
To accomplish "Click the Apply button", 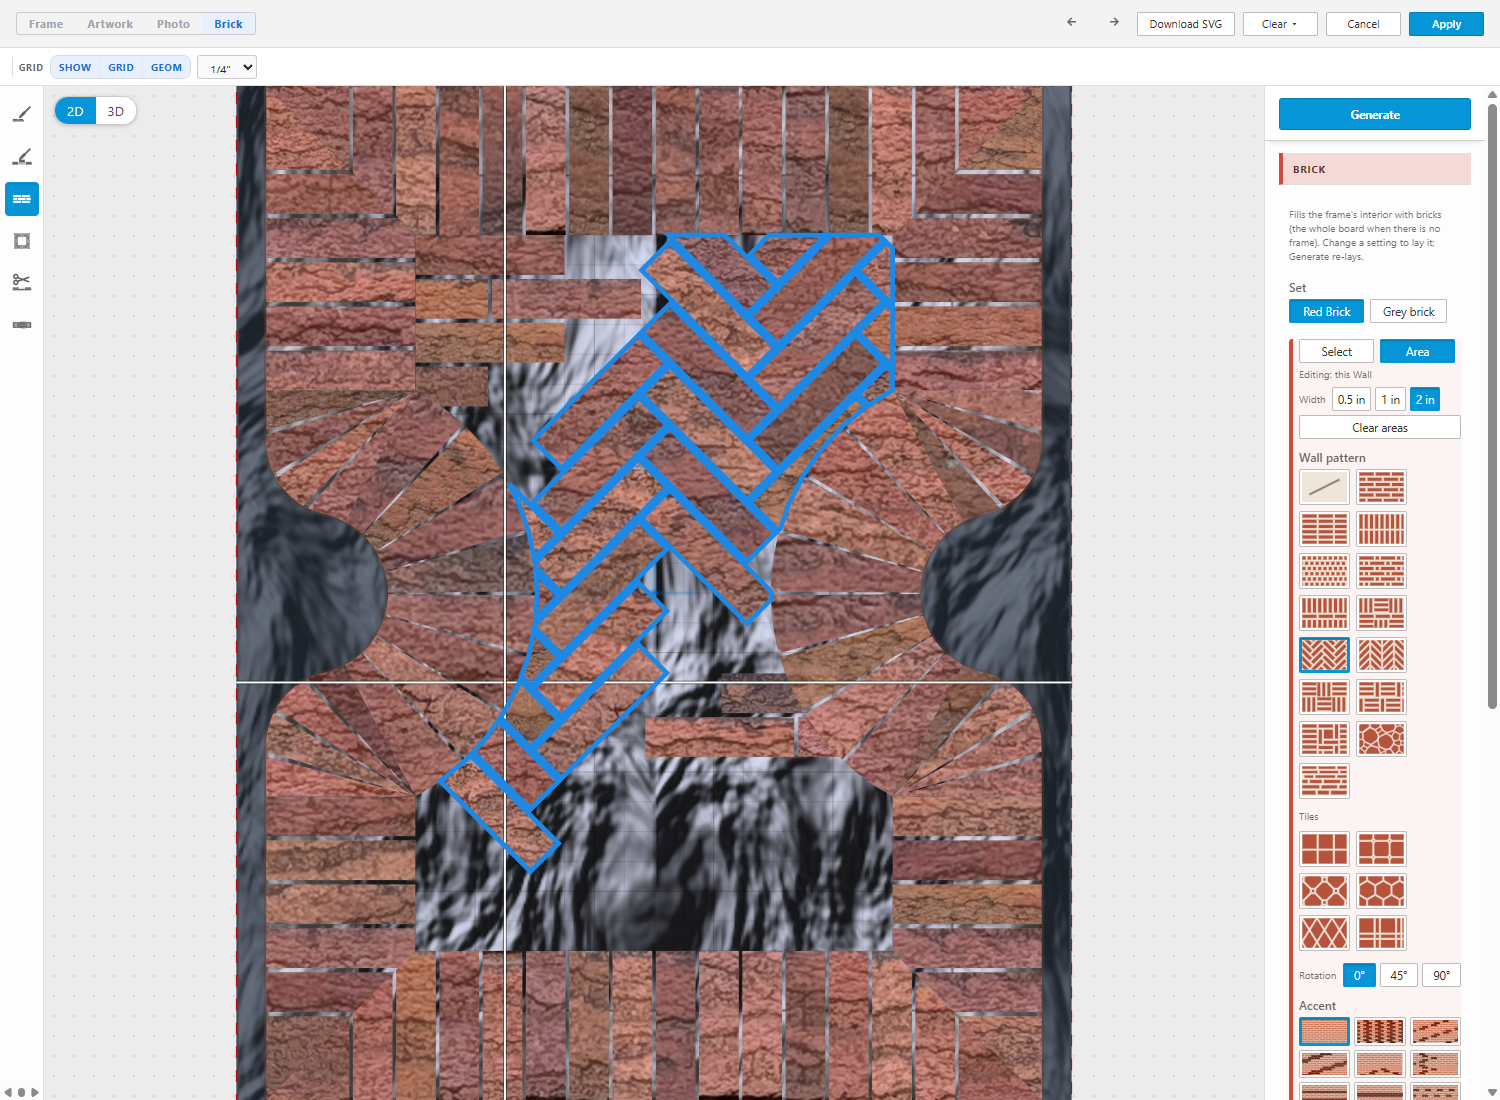I will [1446, 24].
